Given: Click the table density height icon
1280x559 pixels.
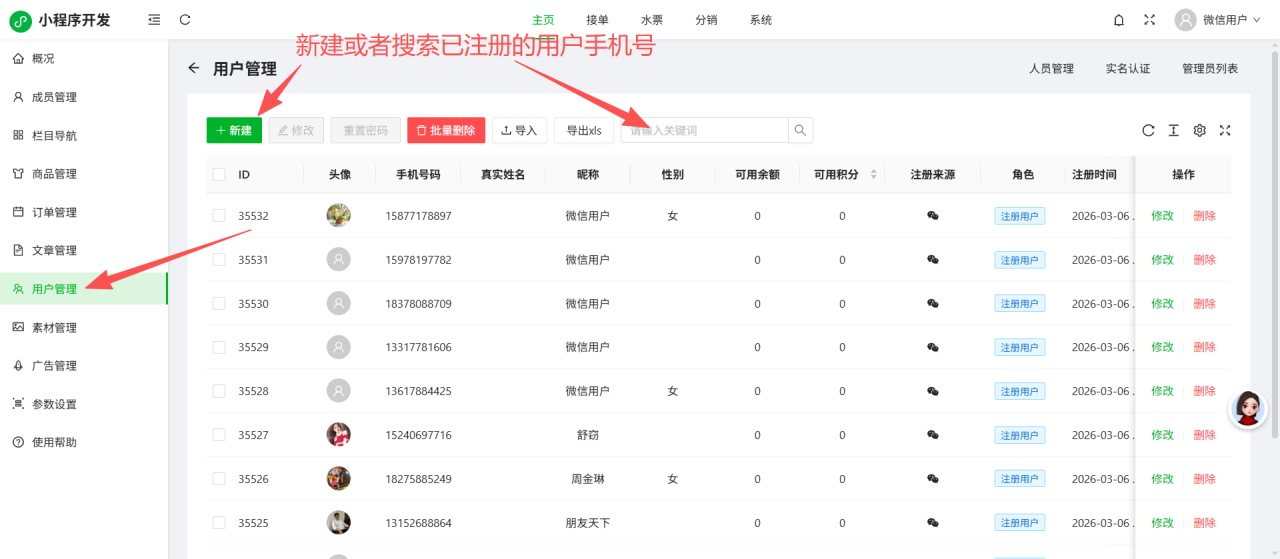Looking at the screenshot, I should (x=1173, y=130).
